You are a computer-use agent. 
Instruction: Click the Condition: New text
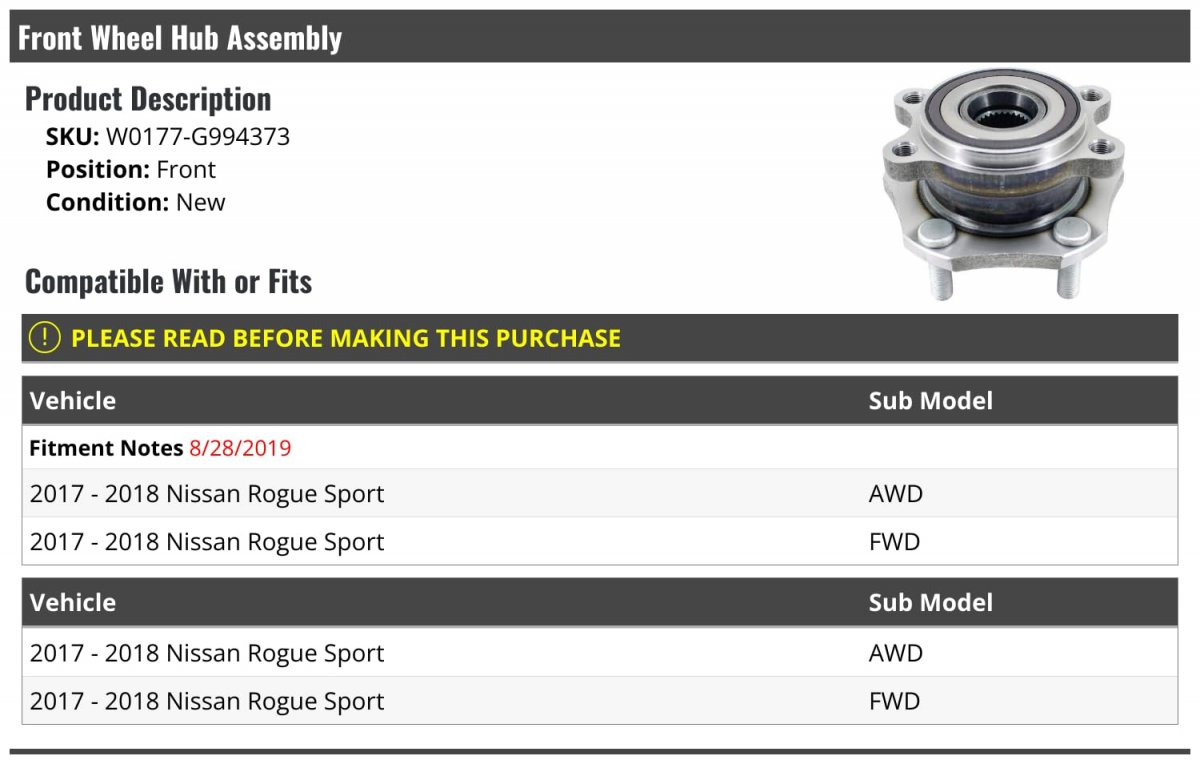[136, 202]
